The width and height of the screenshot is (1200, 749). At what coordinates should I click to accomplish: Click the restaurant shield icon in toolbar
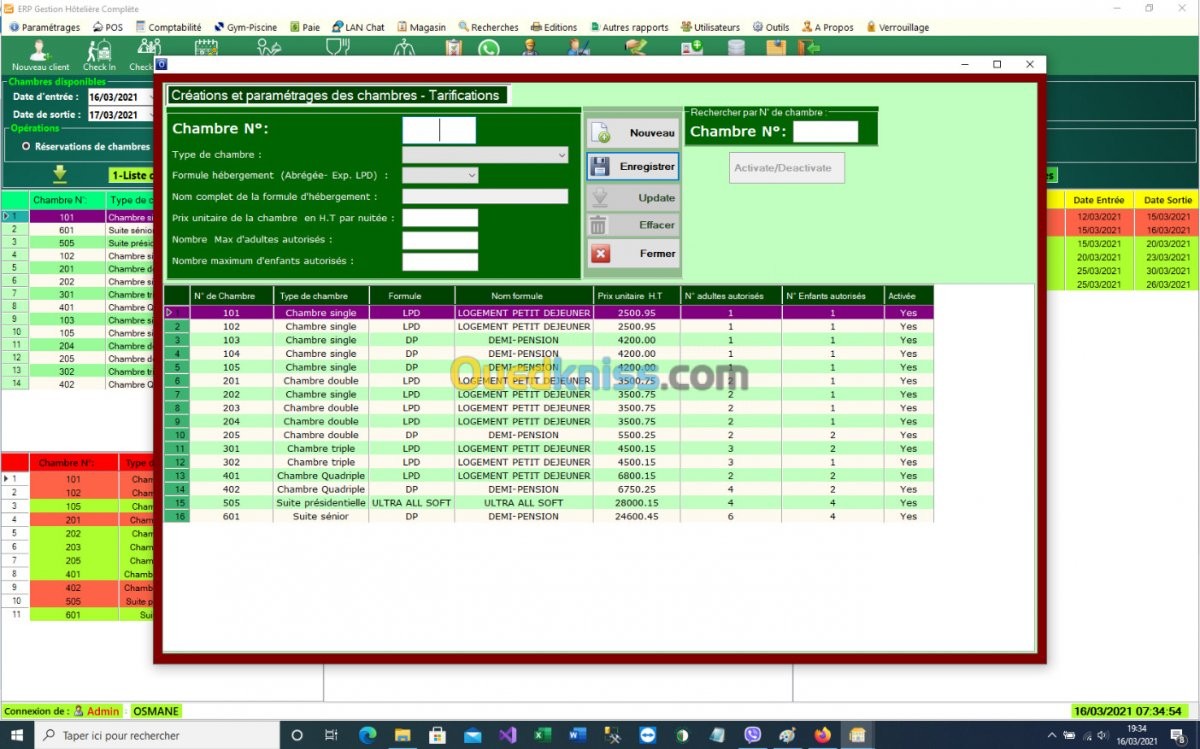coord(337,47)
